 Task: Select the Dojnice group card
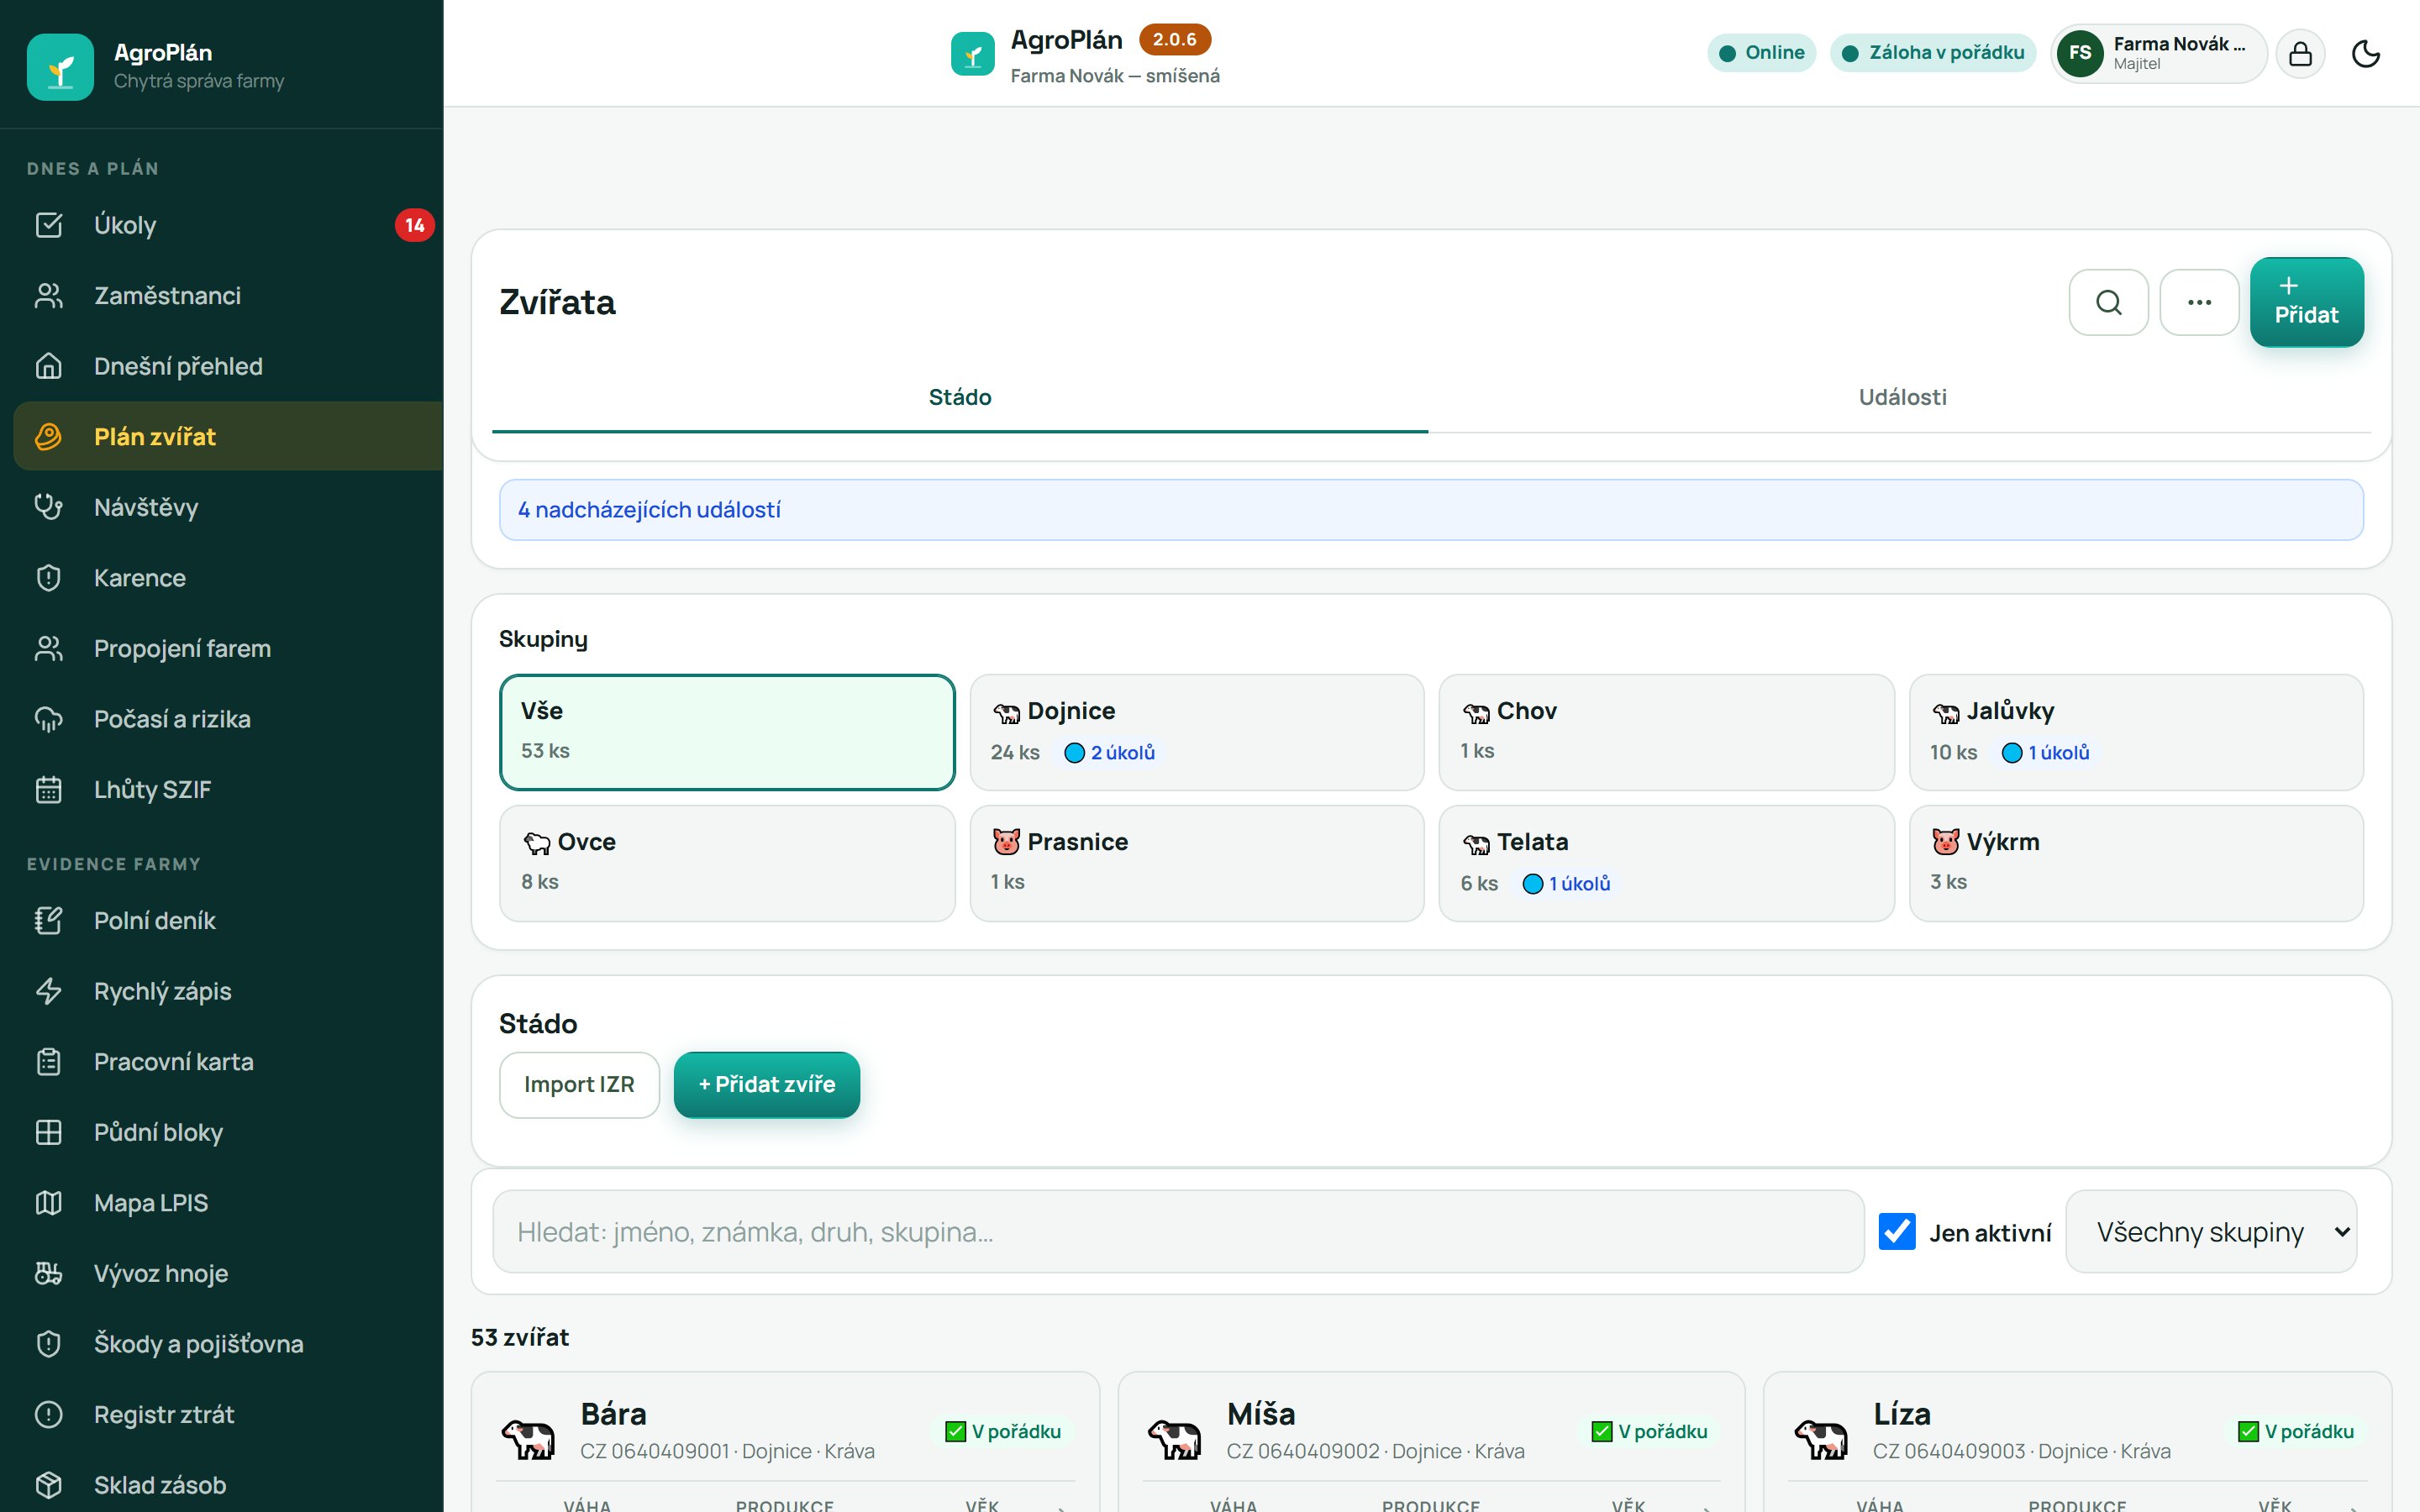coord(1197,732)
